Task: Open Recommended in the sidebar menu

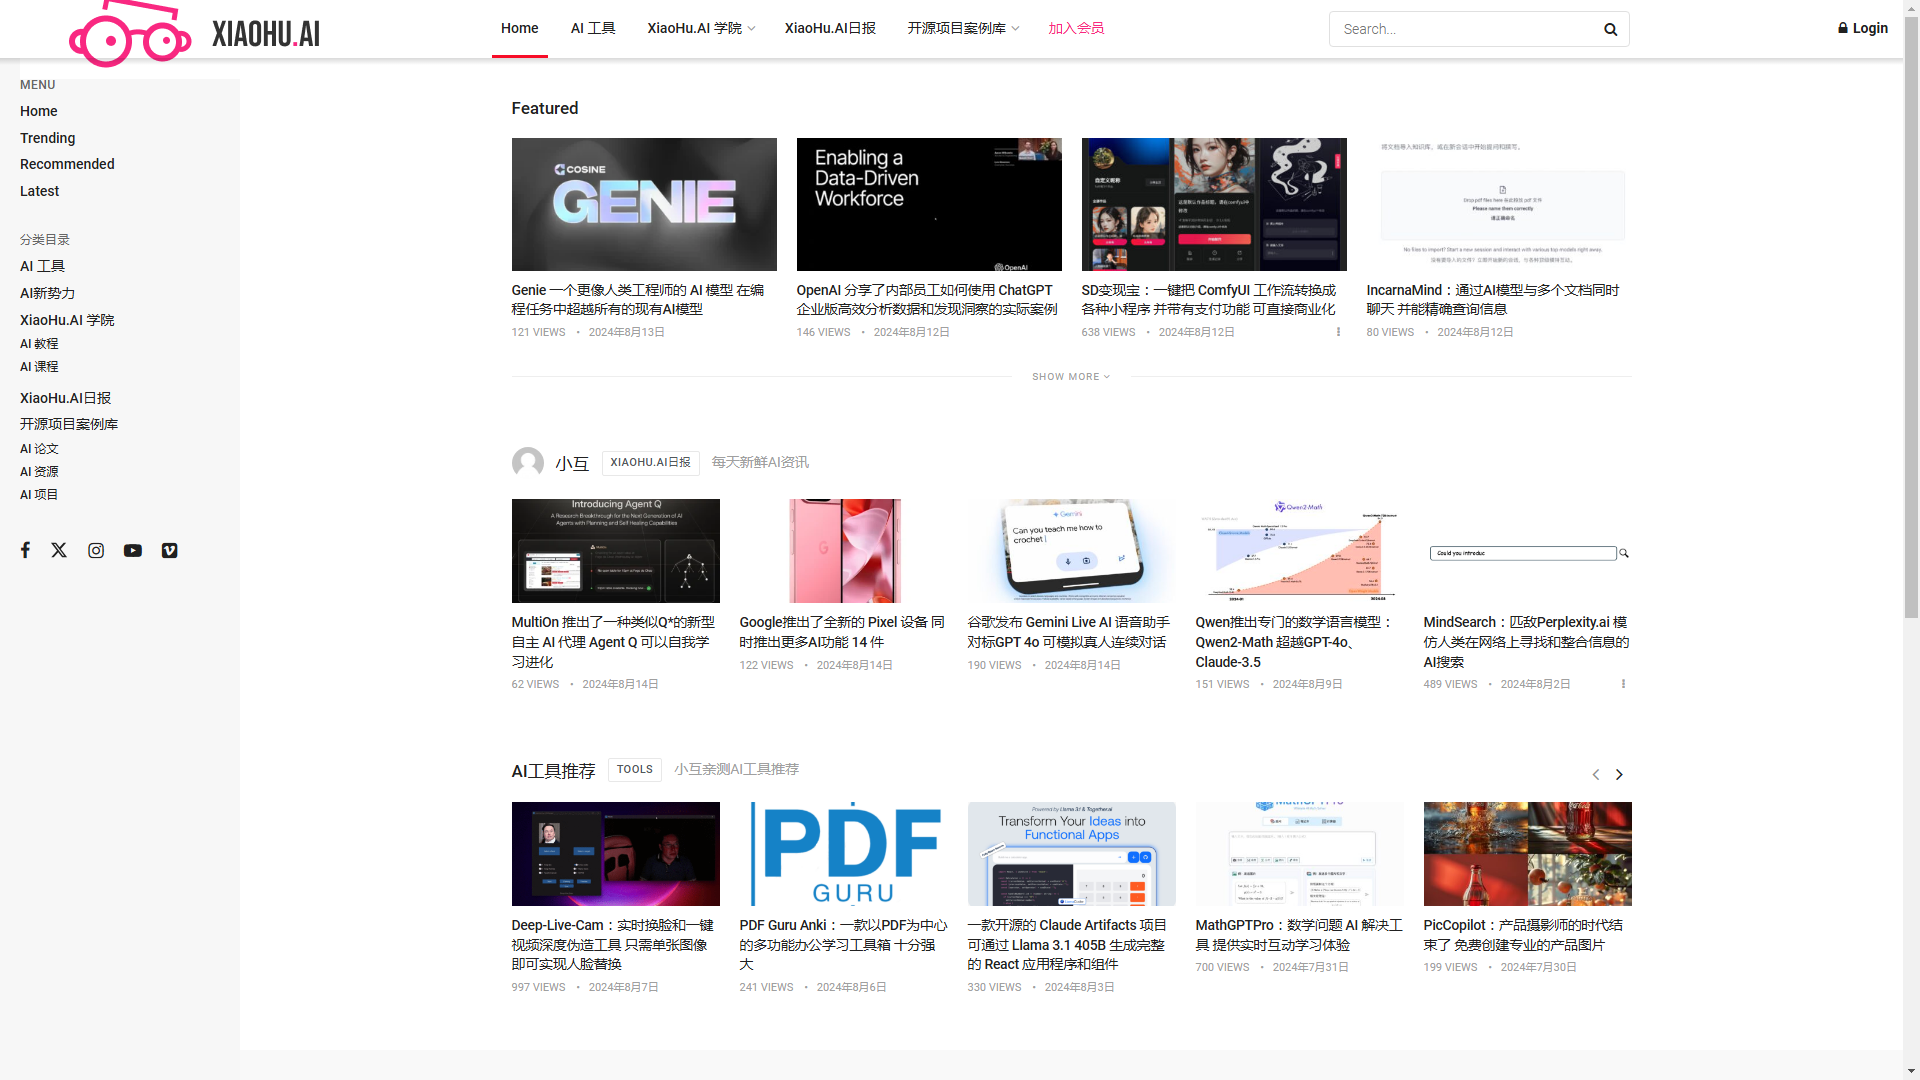Action: point(67,164)
